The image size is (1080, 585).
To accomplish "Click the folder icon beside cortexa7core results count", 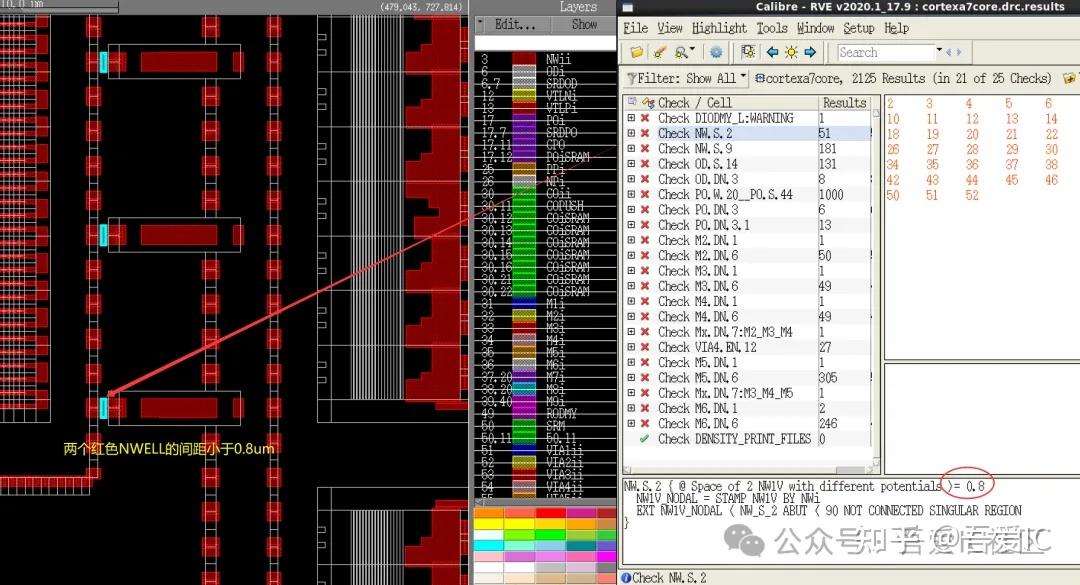I will point(1068,77).
